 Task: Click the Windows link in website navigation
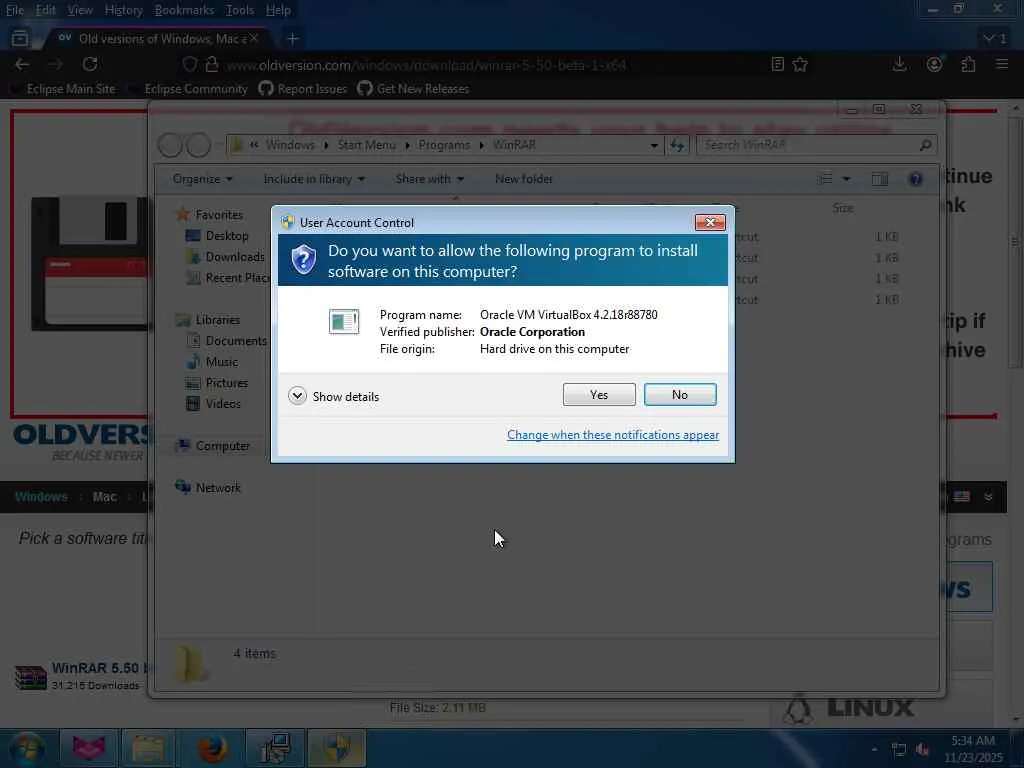point(41,497)
